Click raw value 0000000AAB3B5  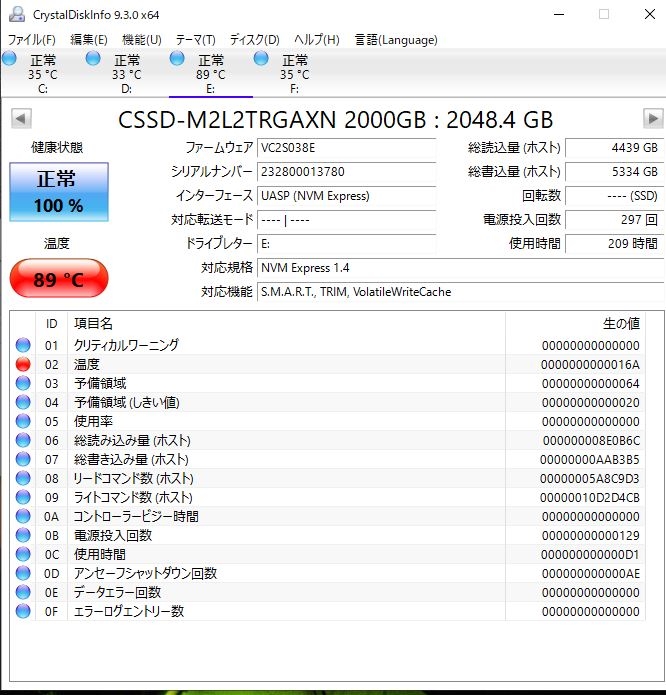(590, 460)
